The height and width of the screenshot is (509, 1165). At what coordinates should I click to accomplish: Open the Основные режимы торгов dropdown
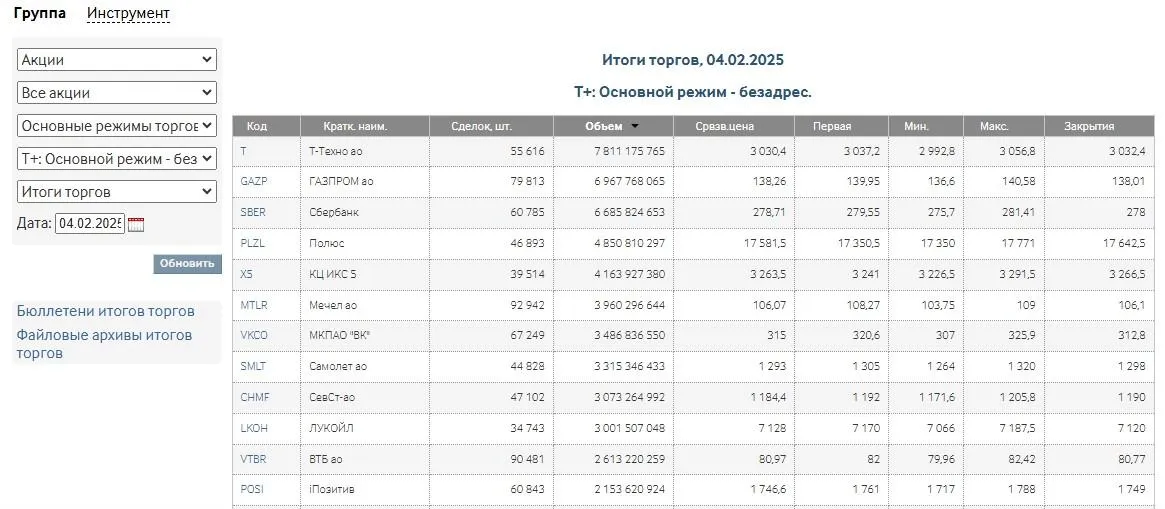tap(116, 126)
